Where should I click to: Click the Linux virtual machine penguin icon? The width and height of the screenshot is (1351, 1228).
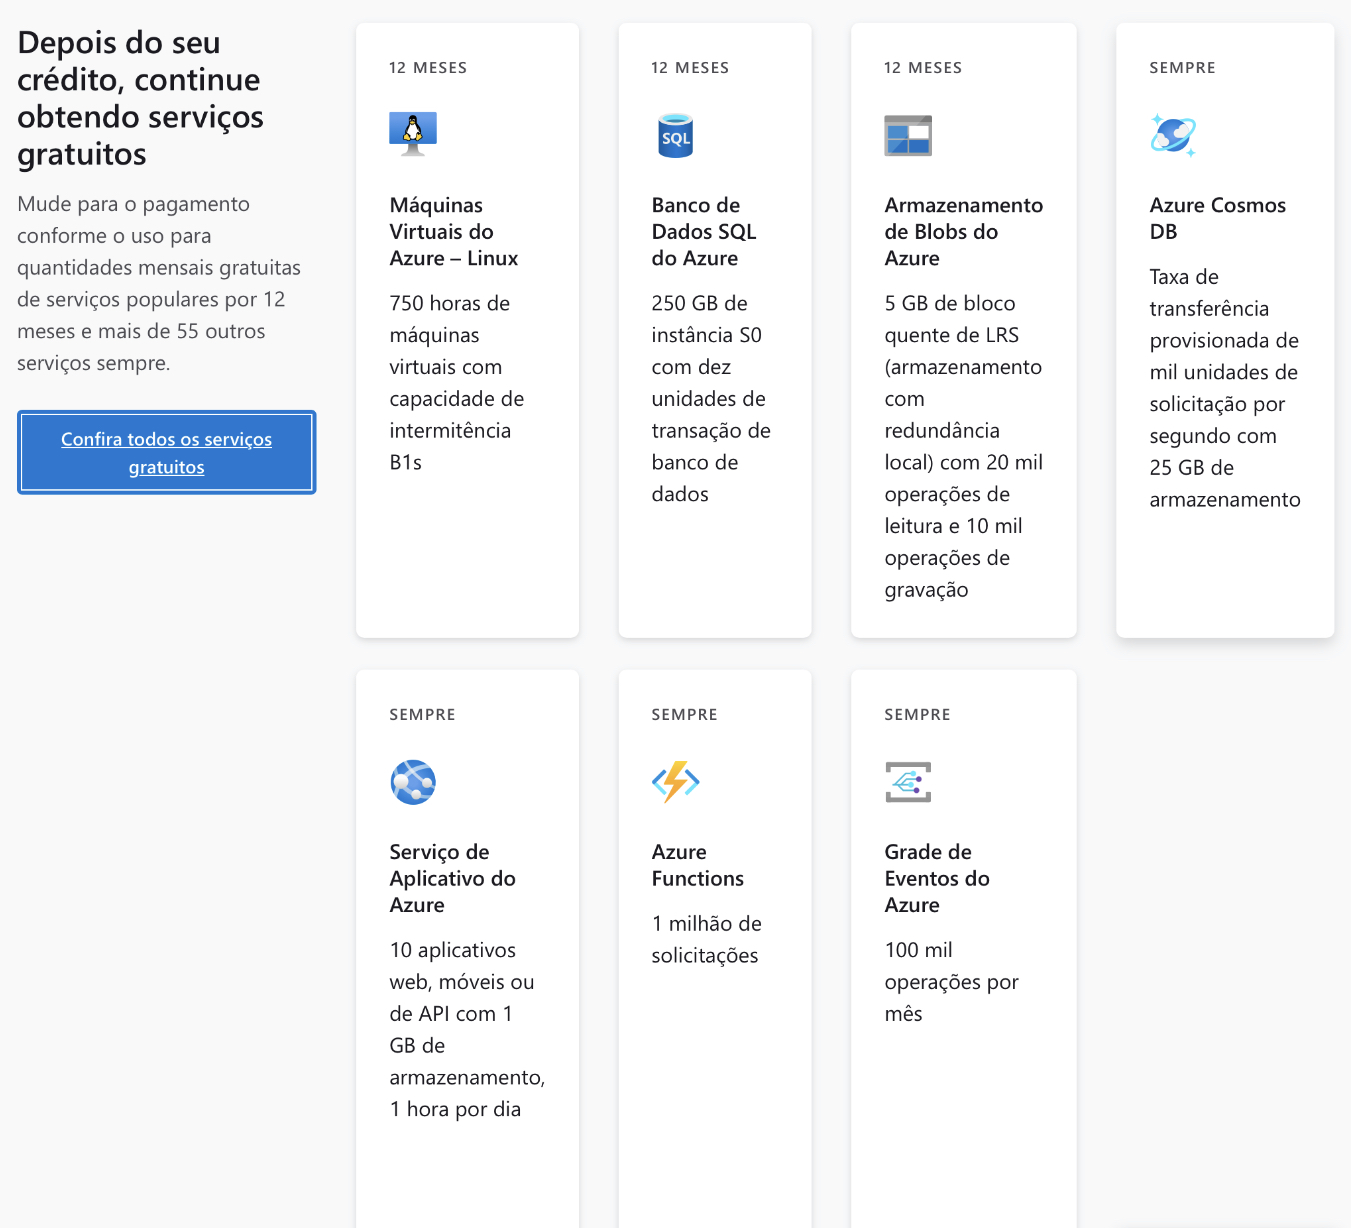click(x=413, y=134)
